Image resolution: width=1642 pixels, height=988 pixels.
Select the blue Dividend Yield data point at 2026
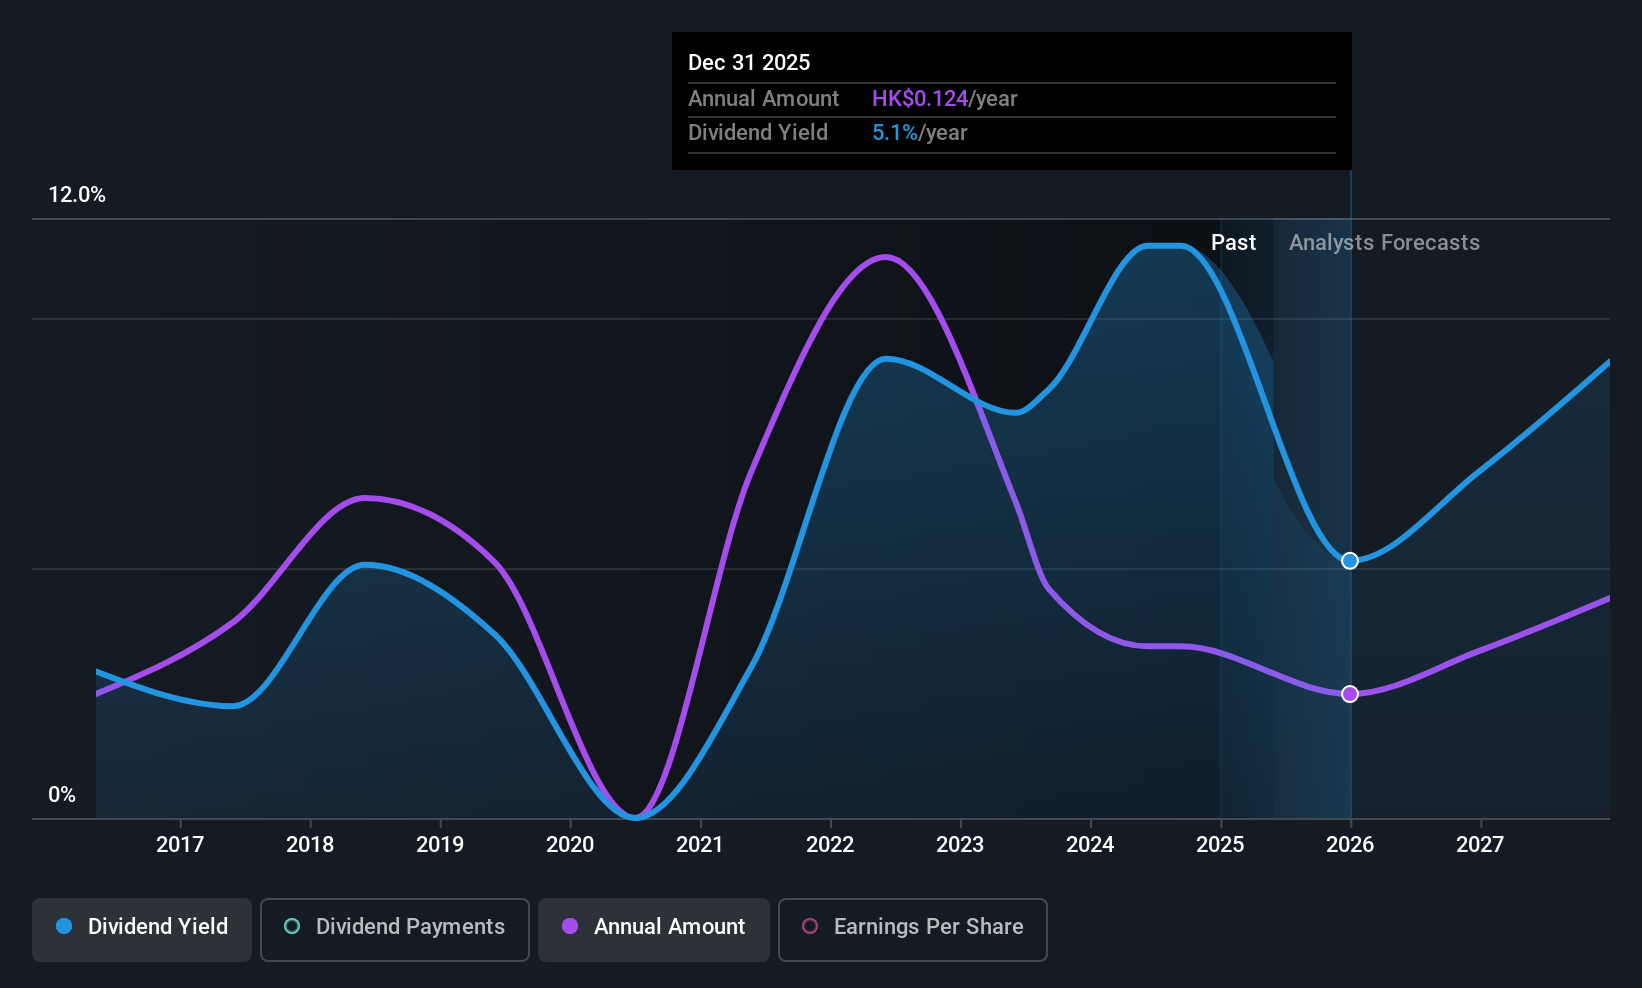click(1350, 561)
